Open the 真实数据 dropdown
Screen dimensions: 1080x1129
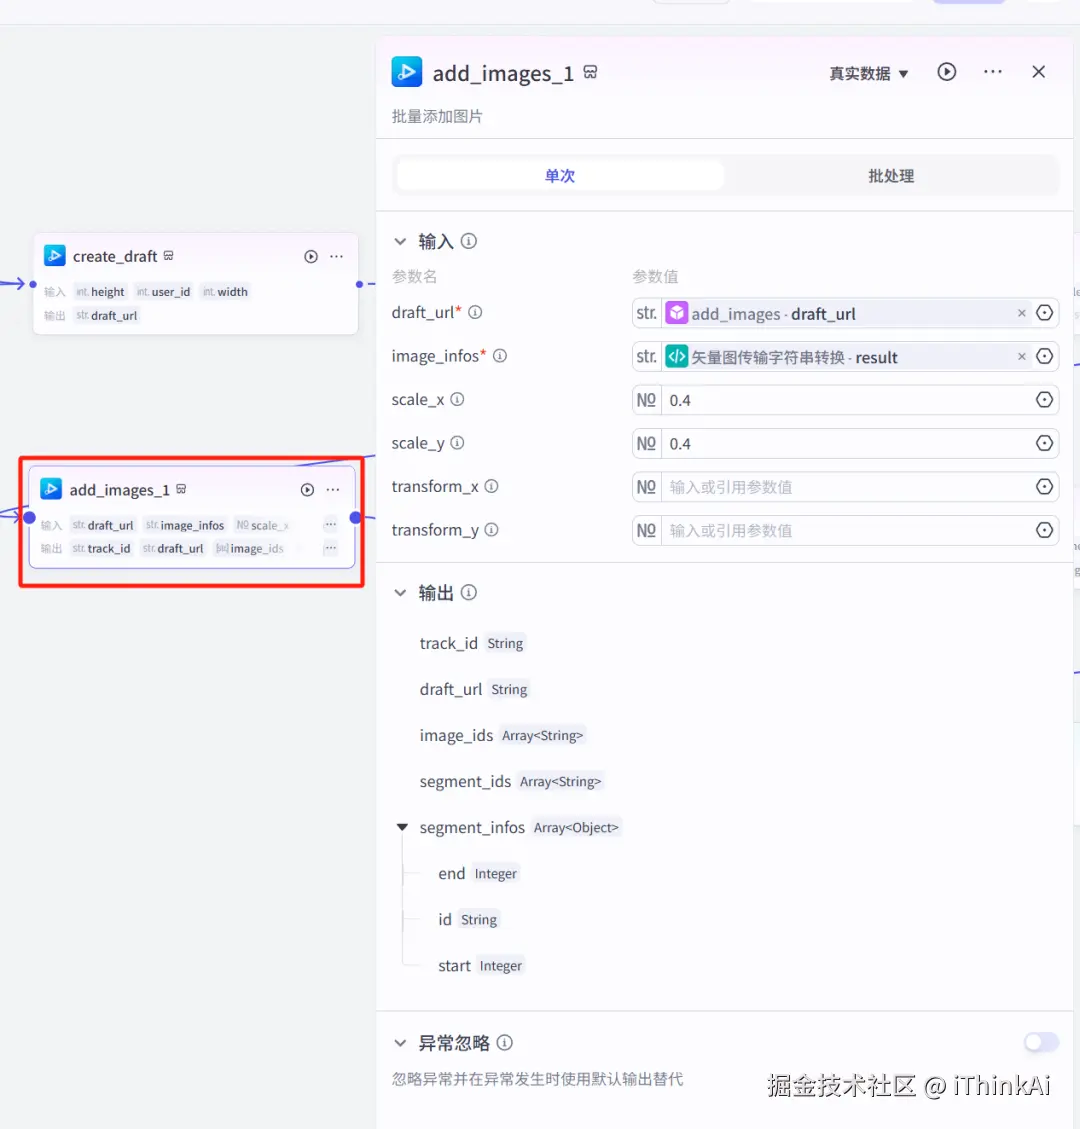tap(868, 72)
